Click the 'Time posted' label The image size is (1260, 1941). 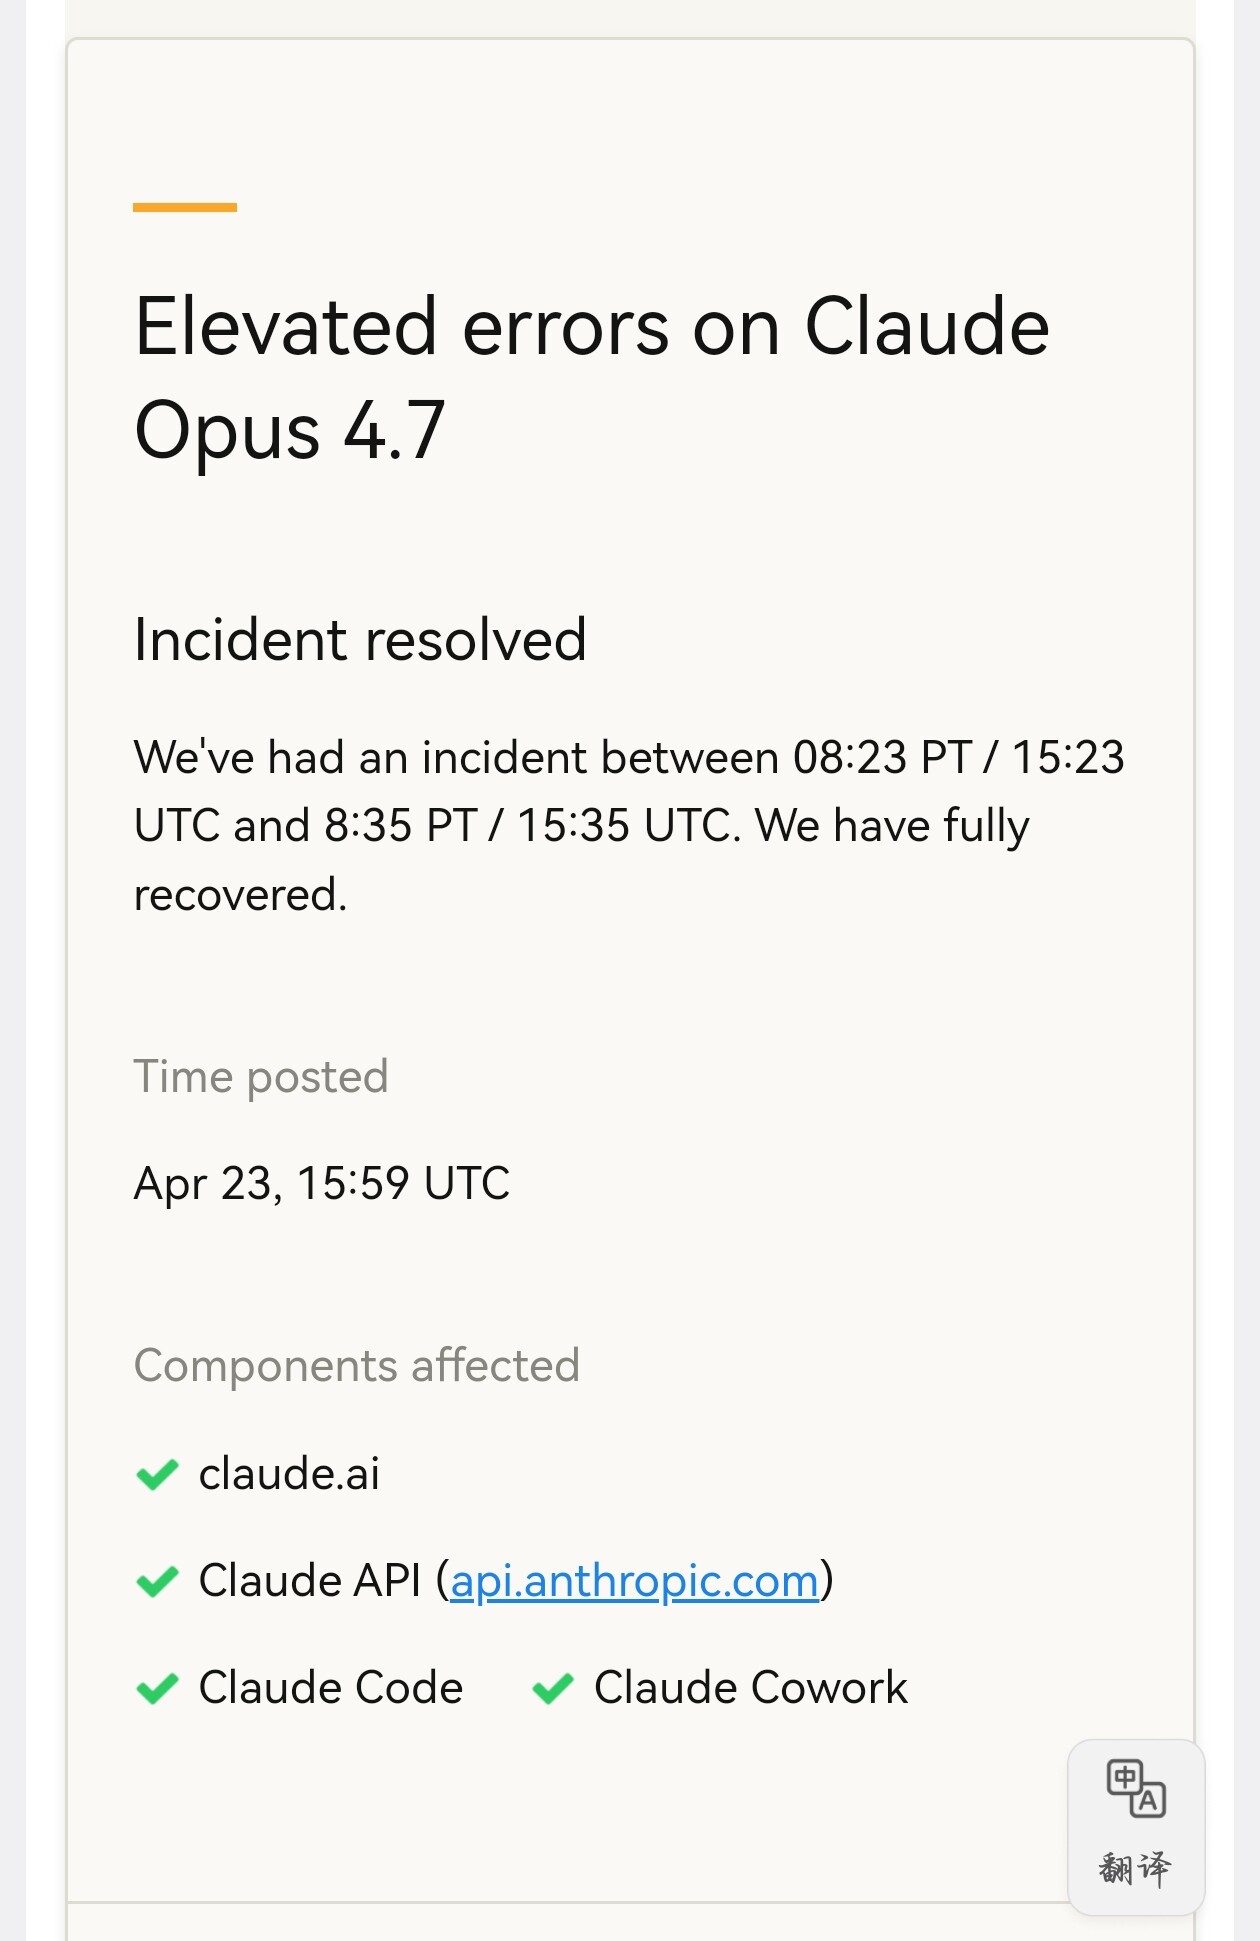click(x=261, y=1077)
